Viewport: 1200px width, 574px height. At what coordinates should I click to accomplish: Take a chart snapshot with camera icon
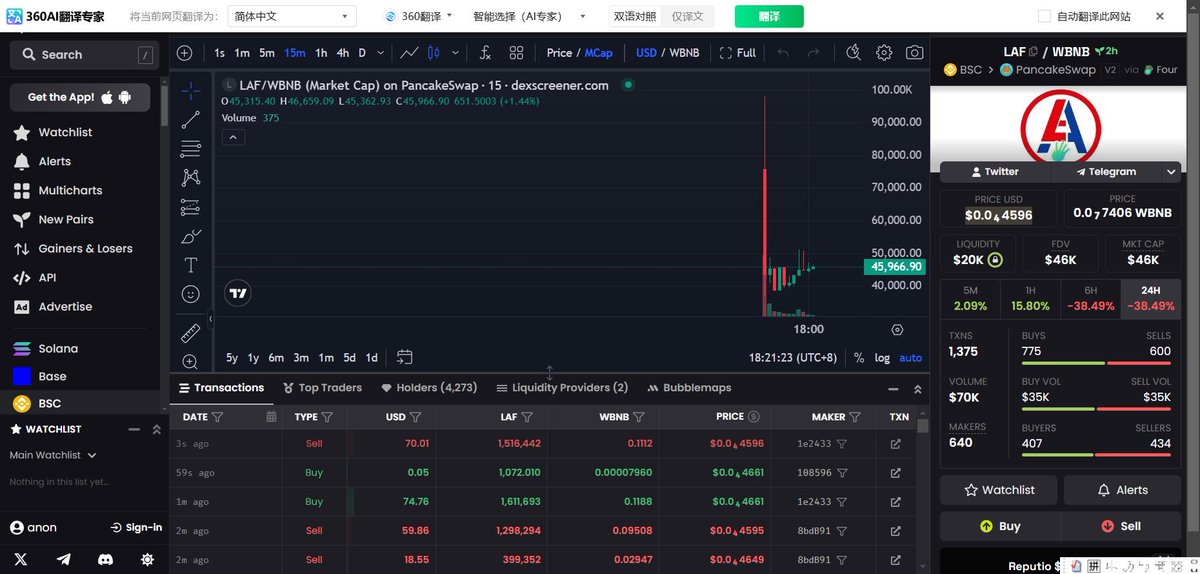[x=914, y=53]
